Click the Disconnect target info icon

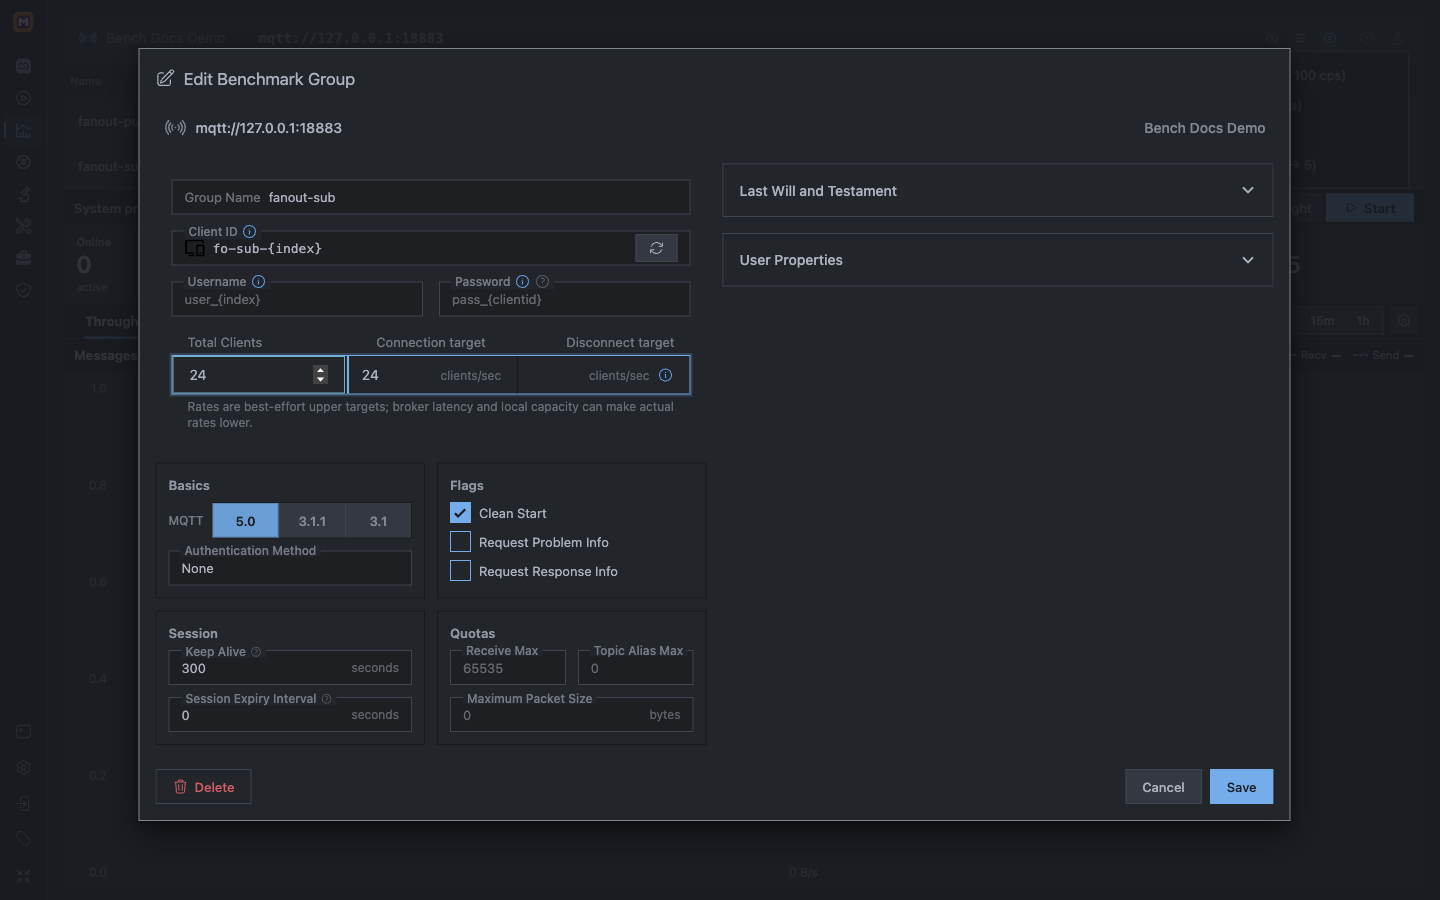click(x=666, y=375)
